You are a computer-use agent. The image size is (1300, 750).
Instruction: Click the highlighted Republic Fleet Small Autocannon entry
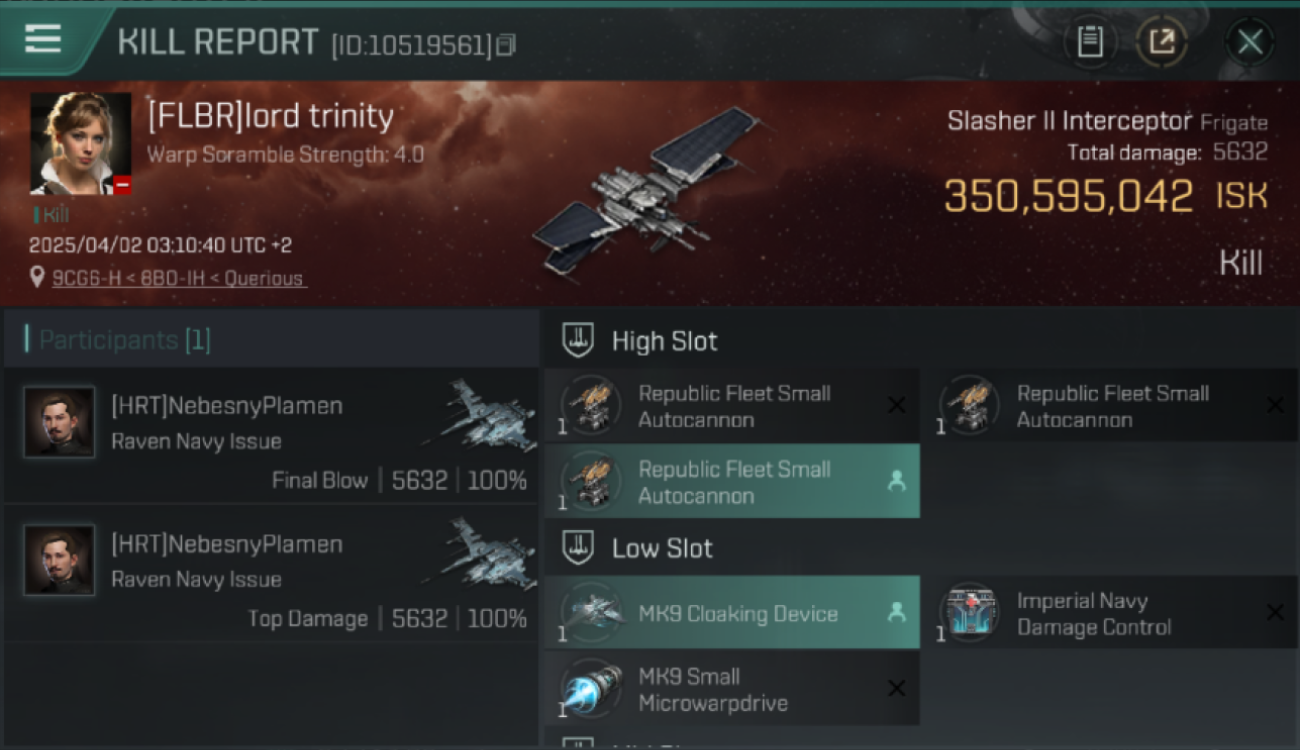tap(732, 481)
